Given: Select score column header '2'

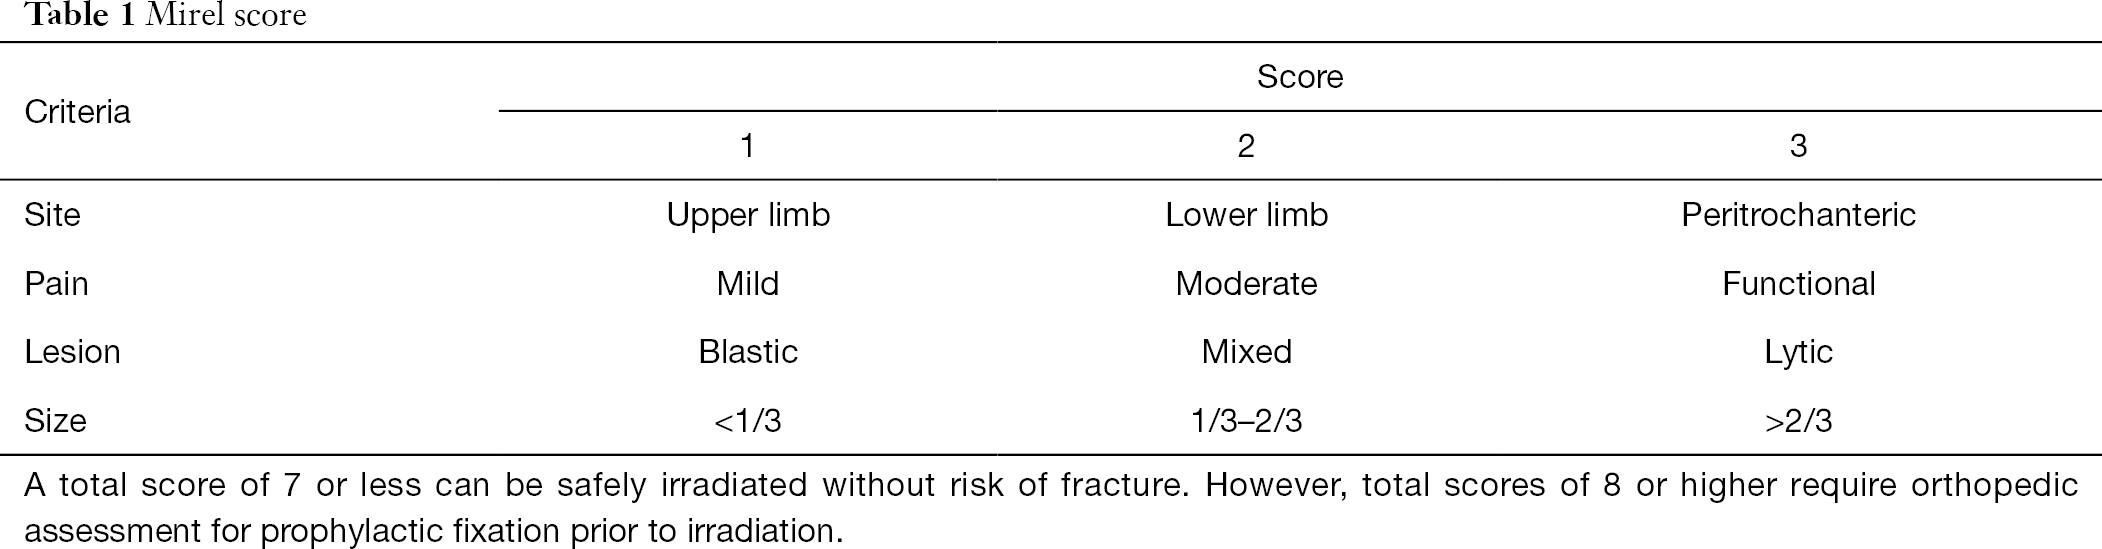Looking at the screenshot, I should [x=1246, y=147].
